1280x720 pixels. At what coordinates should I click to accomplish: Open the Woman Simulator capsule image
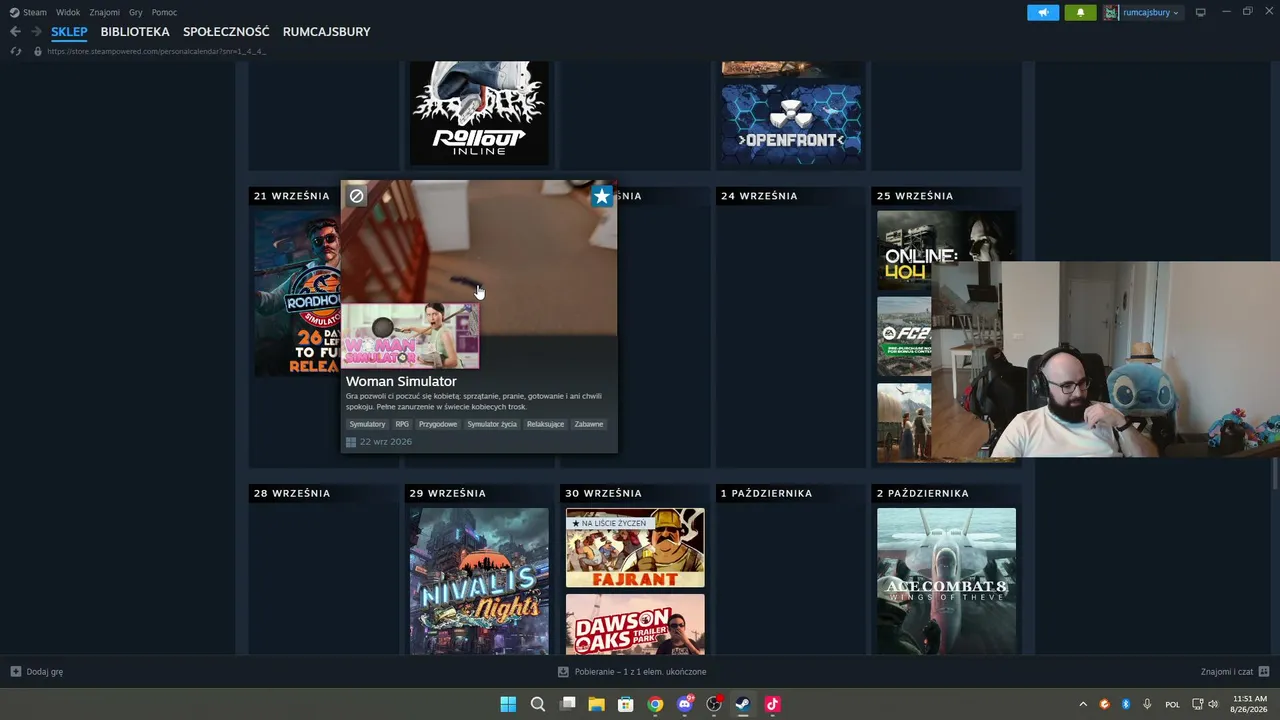[410, 336]
